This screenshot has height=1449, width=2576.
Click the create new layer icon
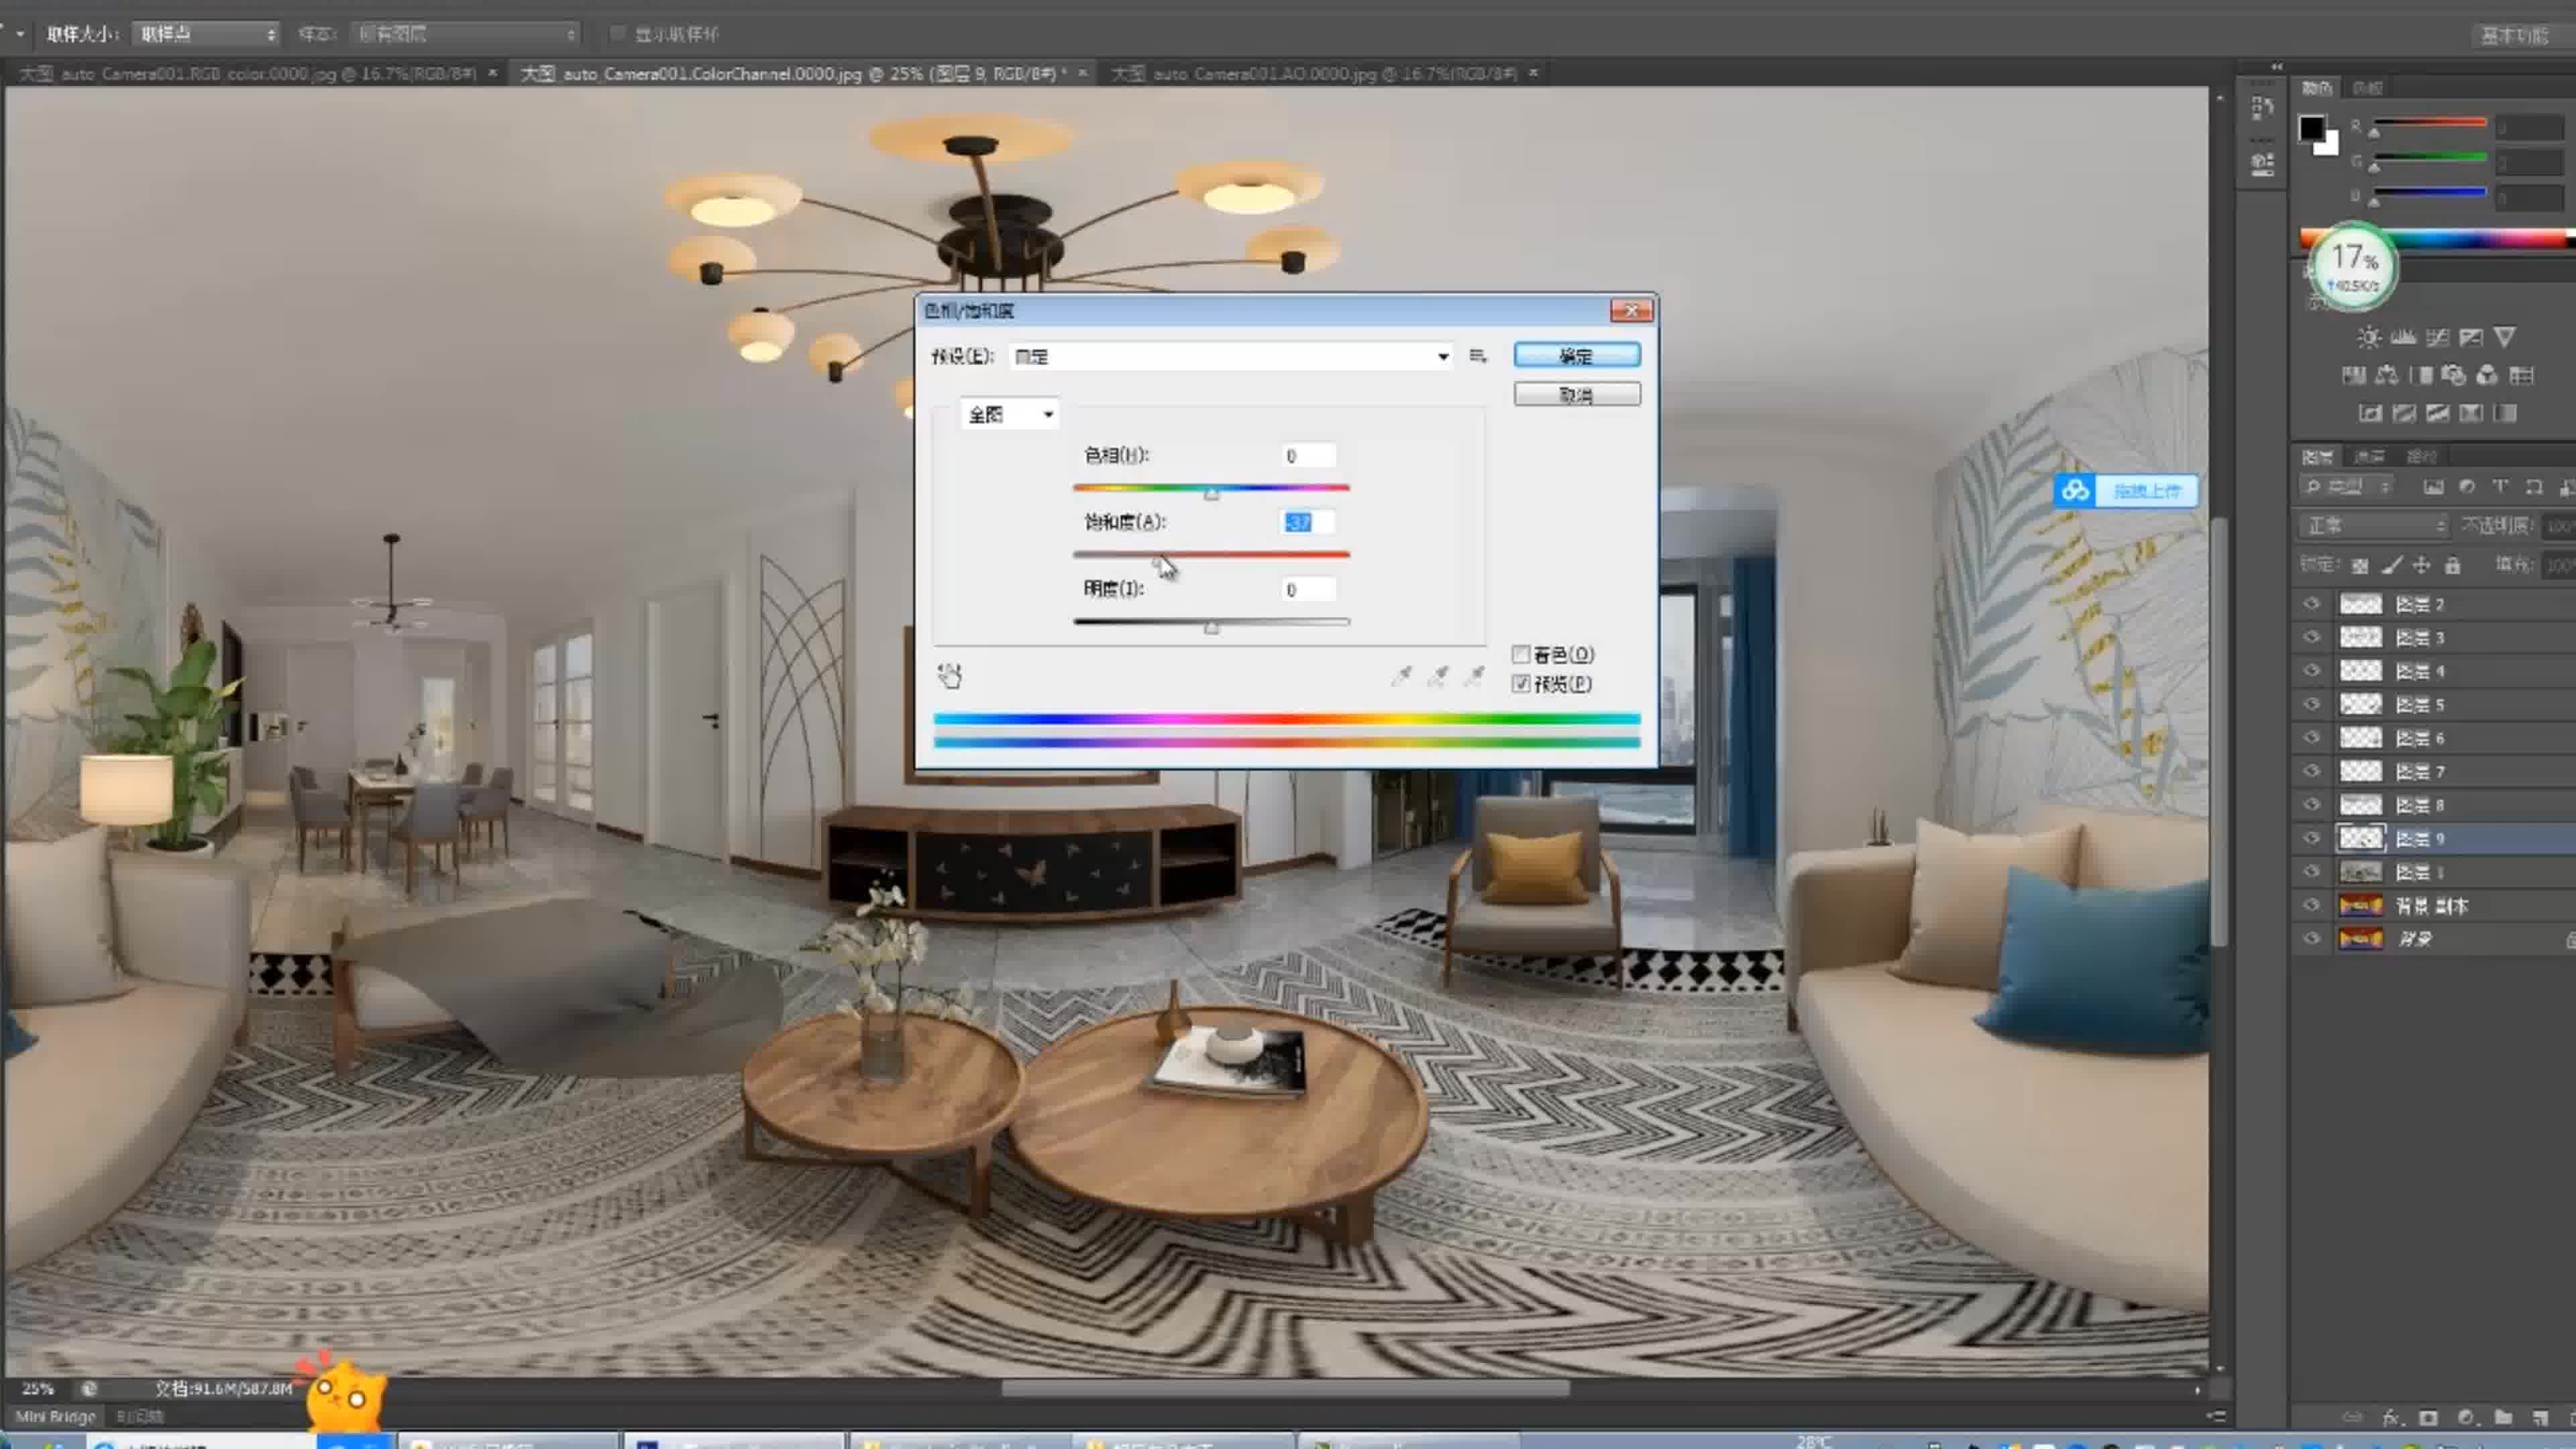pos(2540,1418)
